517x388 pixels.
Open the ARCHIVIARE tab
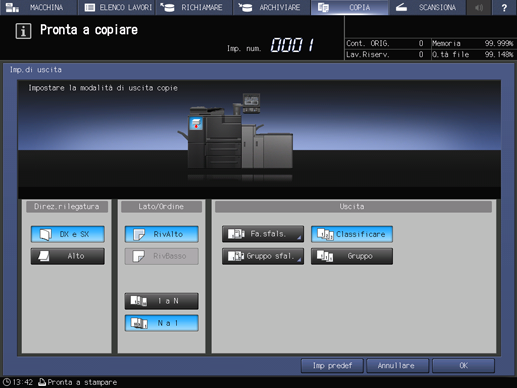coord(271,7)
